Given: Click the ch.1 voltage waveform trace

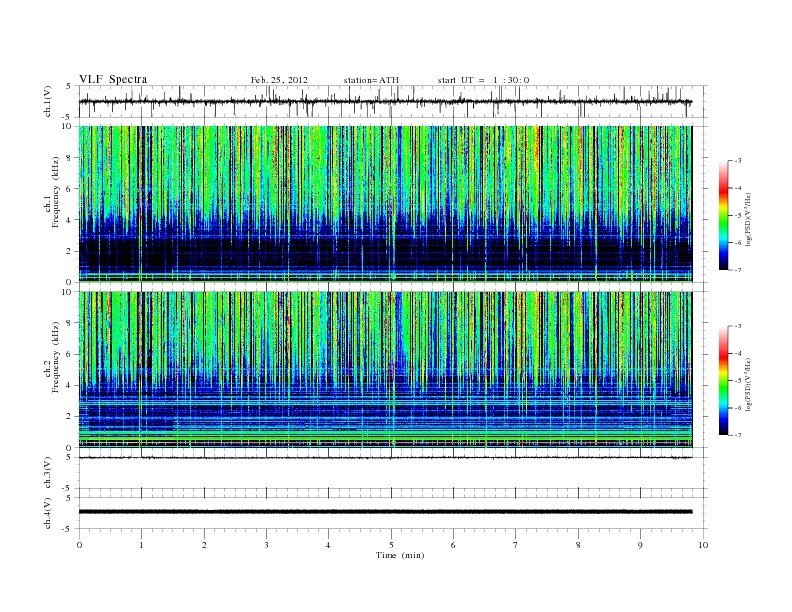Looking at the screenshot, I should pos(385,101).
